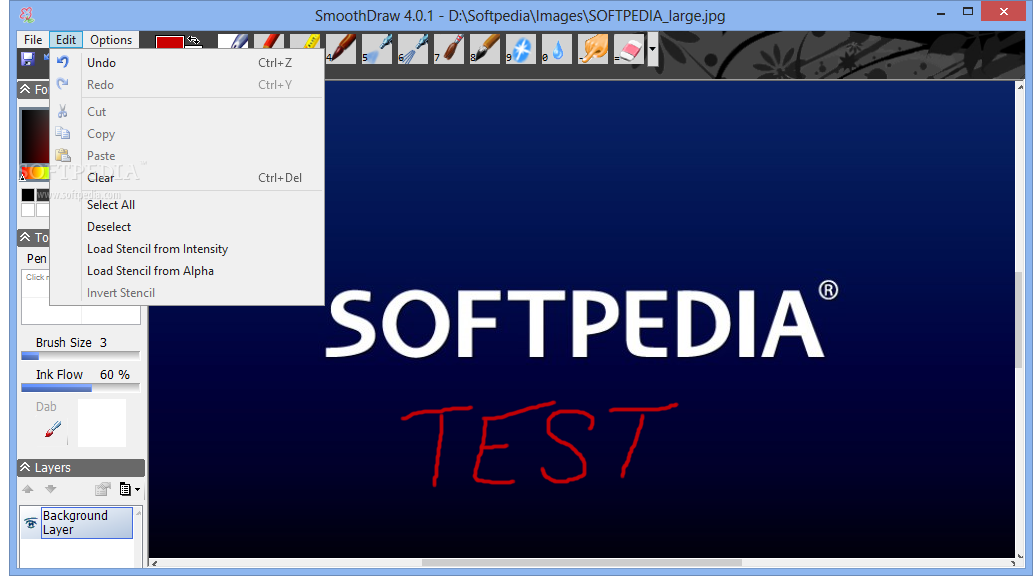
Task: Adjust the Ink Flow slider
Action: [80, 388]
